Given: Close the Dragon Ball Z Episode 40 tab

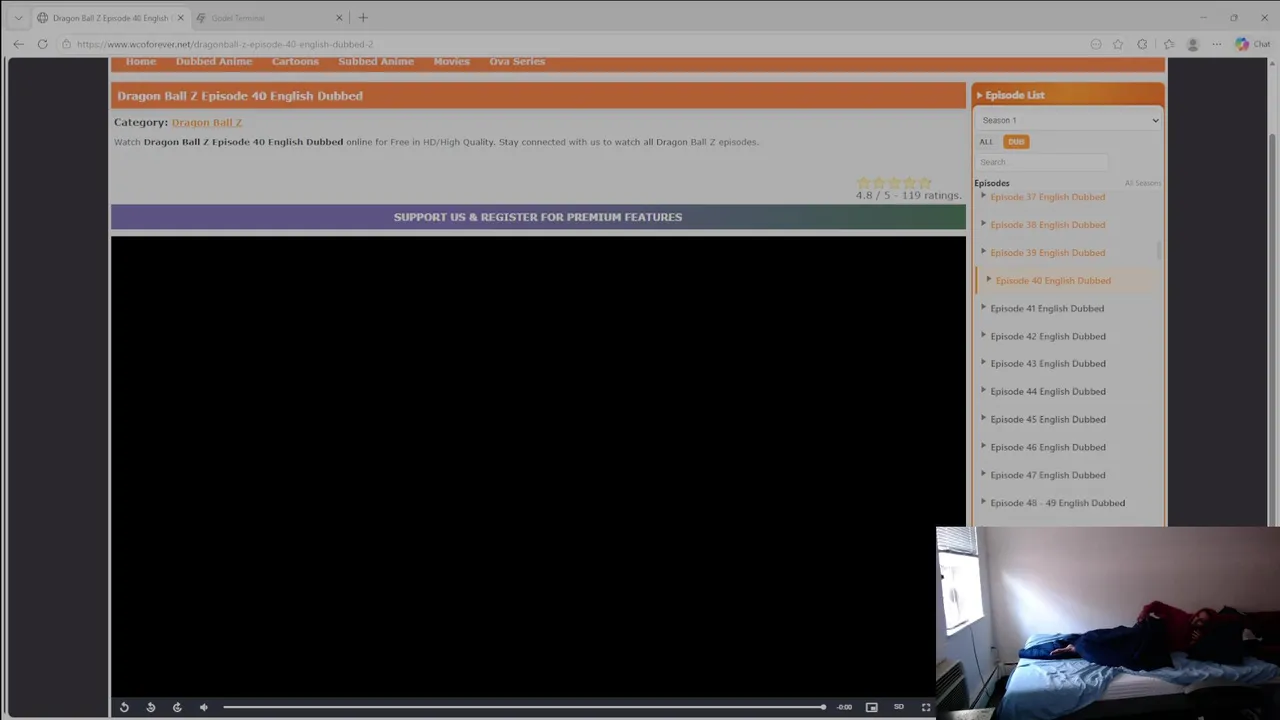Looking at the screenshot, I should pos(180,18).
